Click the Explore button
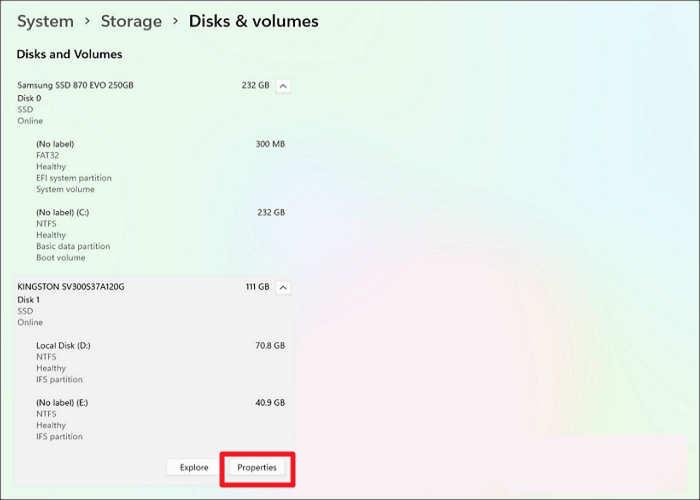The width and height of the screenshot is (700, 500). 194,467
